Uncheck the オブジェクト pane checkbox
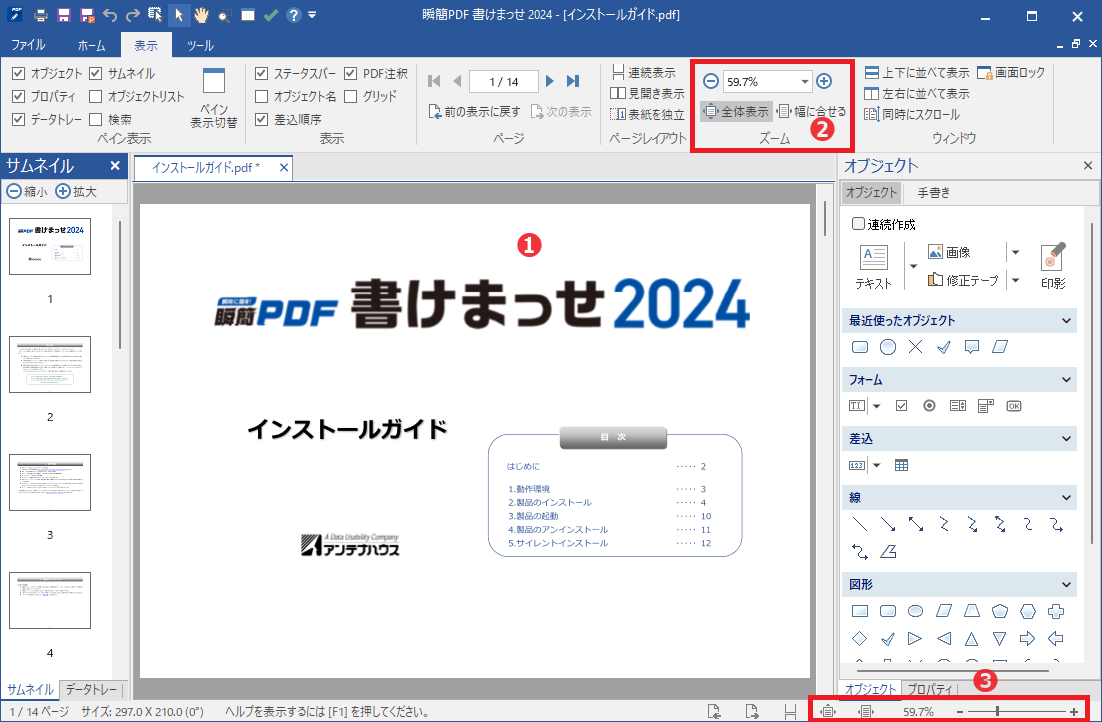The width and height of the screenshot is (1102, 722). coord(19,73)
